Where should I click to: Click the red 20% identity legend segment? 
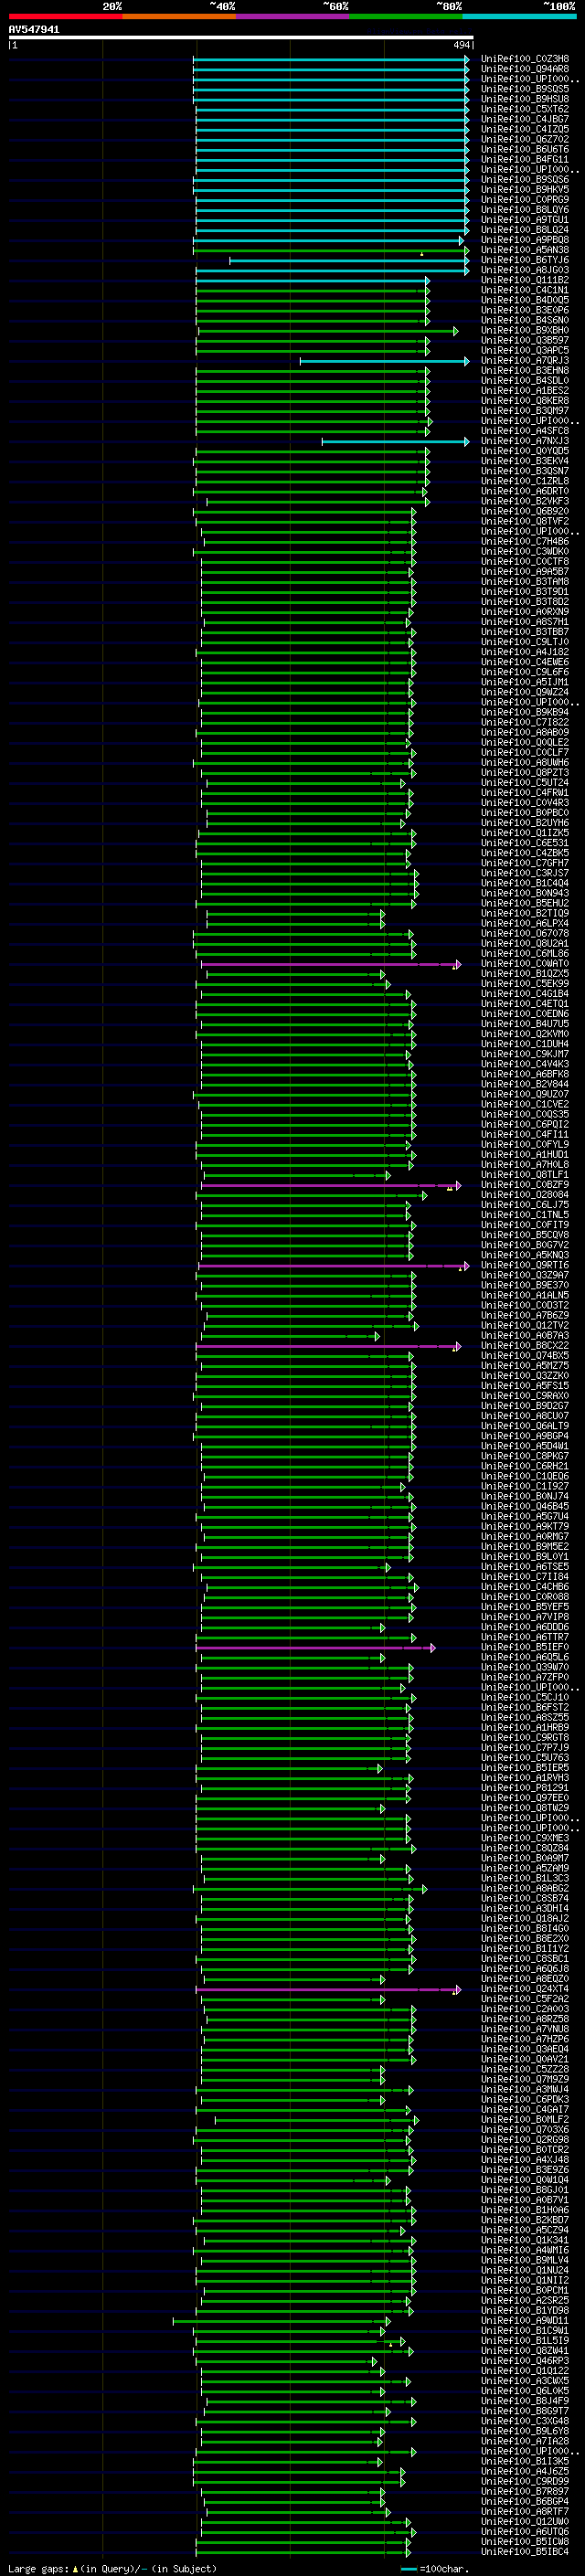click(x=65, y=16)
